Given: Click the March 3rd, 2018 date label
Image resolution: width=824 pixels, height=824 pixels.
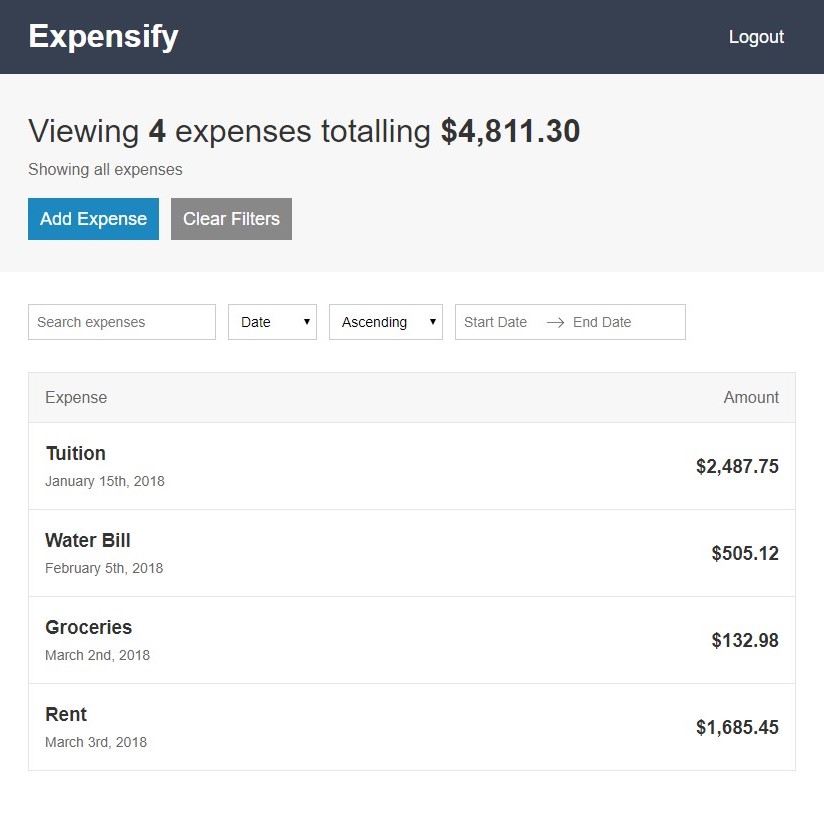Looking at the screenshot, I should pos(96,742).
